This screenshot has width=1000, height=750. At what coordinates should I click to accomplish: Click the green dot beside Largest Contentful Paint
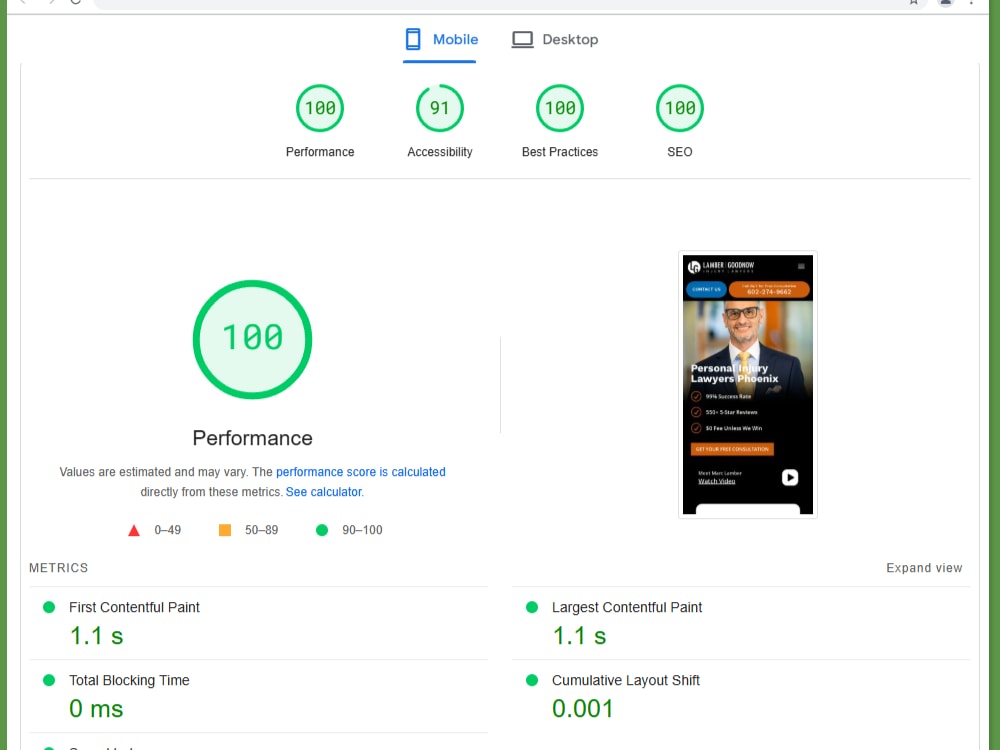tap(532, 607)
